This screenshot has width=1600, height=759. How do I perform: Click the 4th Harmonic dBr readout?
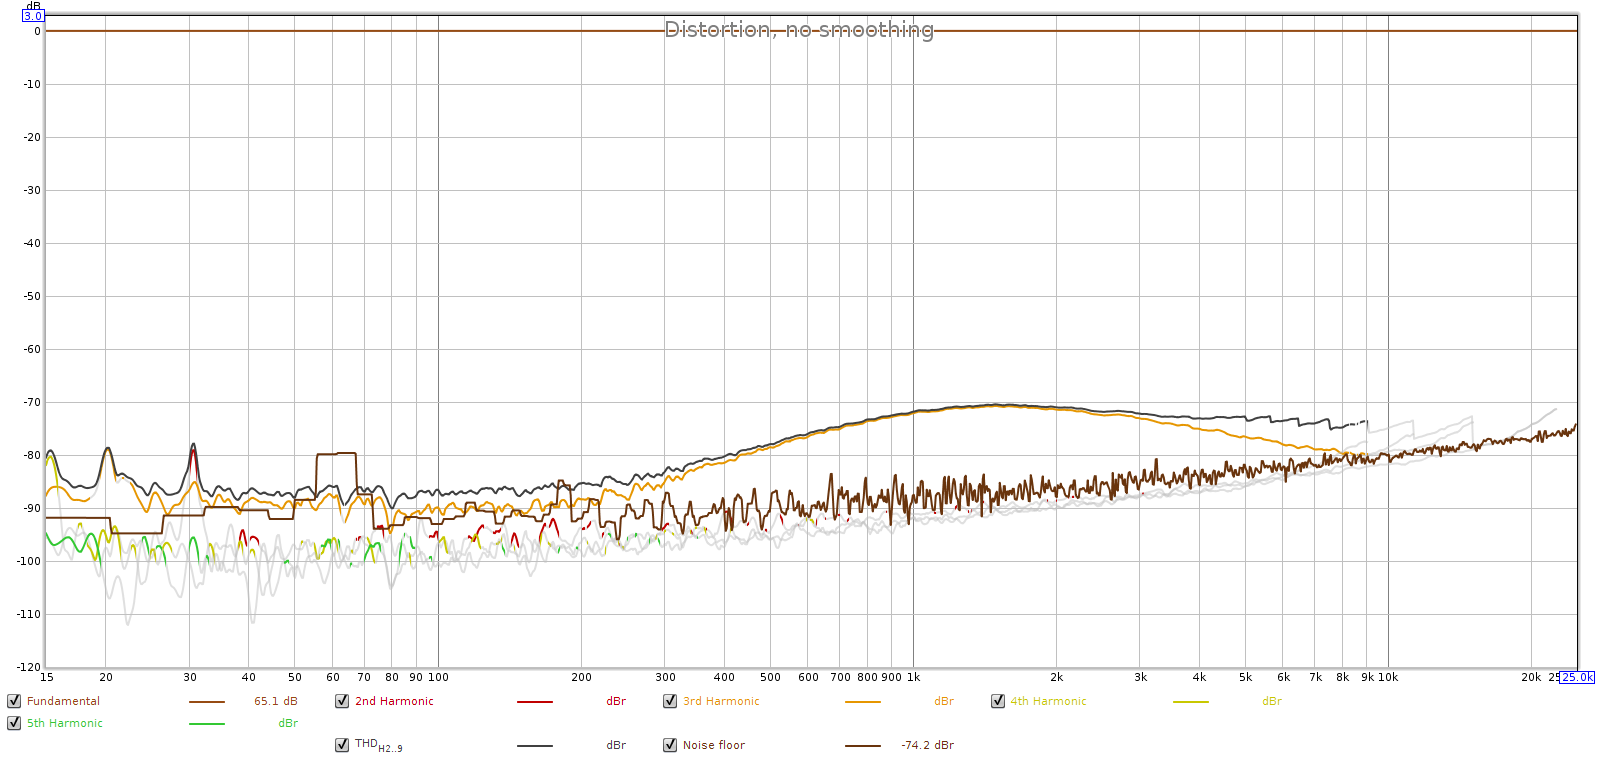(x=1272, y=701)
